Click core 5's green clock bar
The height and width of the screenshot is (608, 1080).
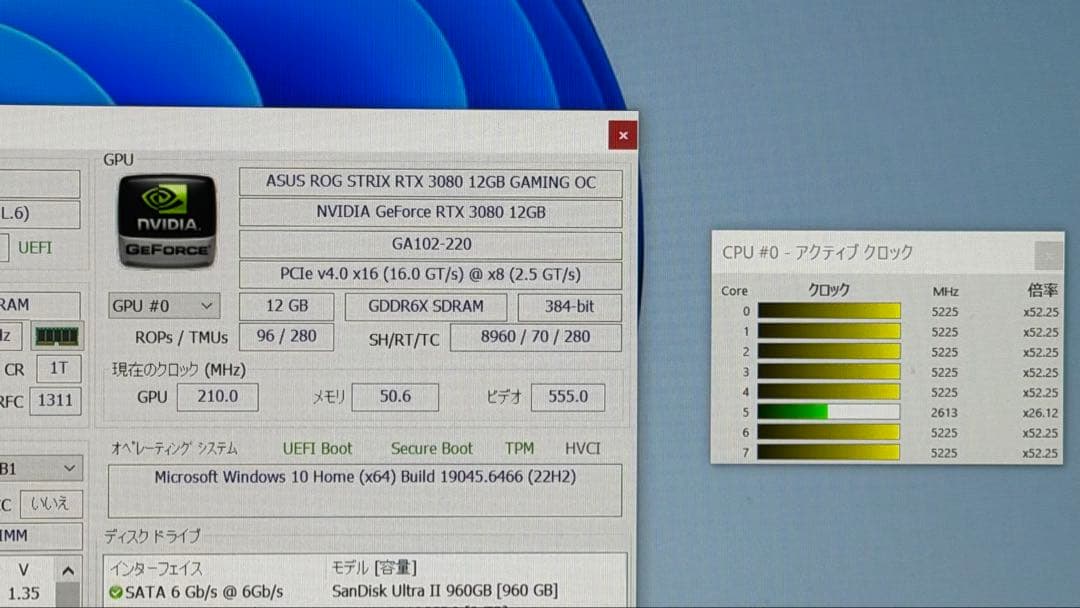(795, 412)
